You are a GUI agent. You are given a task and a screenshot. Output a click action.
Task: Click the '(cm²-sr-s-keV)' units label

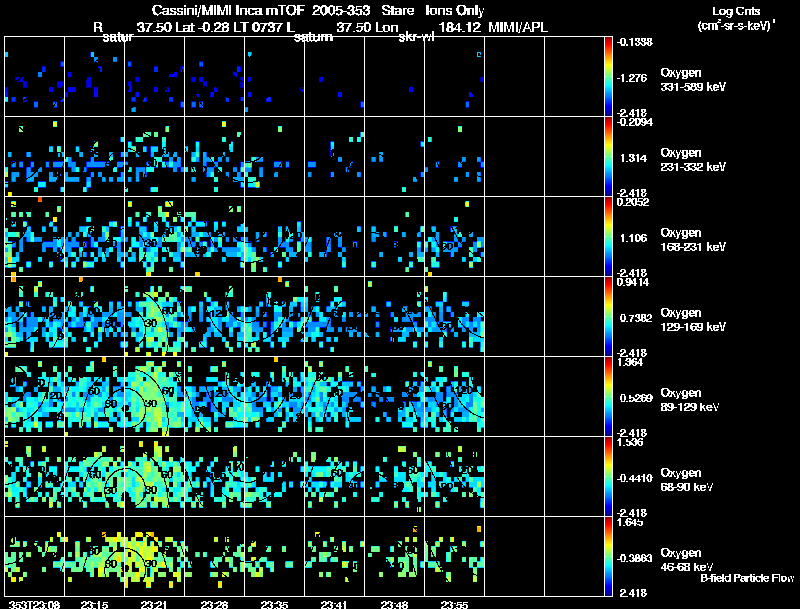coord(736,26)
